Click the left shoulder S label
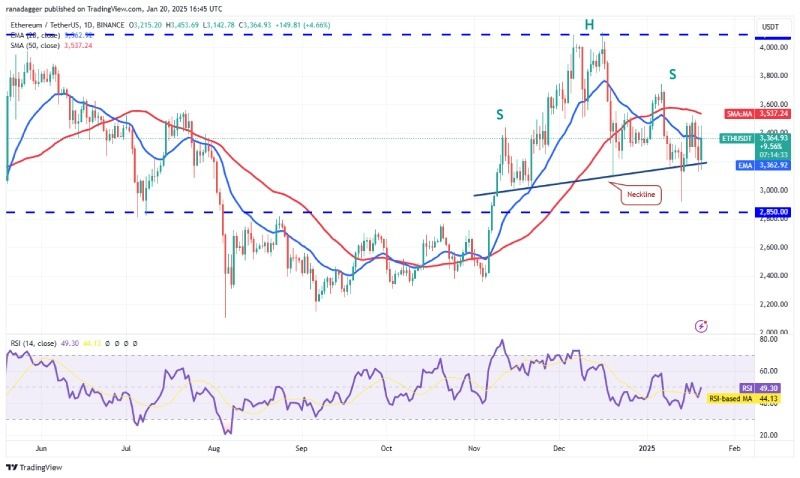 click(500, 115)
